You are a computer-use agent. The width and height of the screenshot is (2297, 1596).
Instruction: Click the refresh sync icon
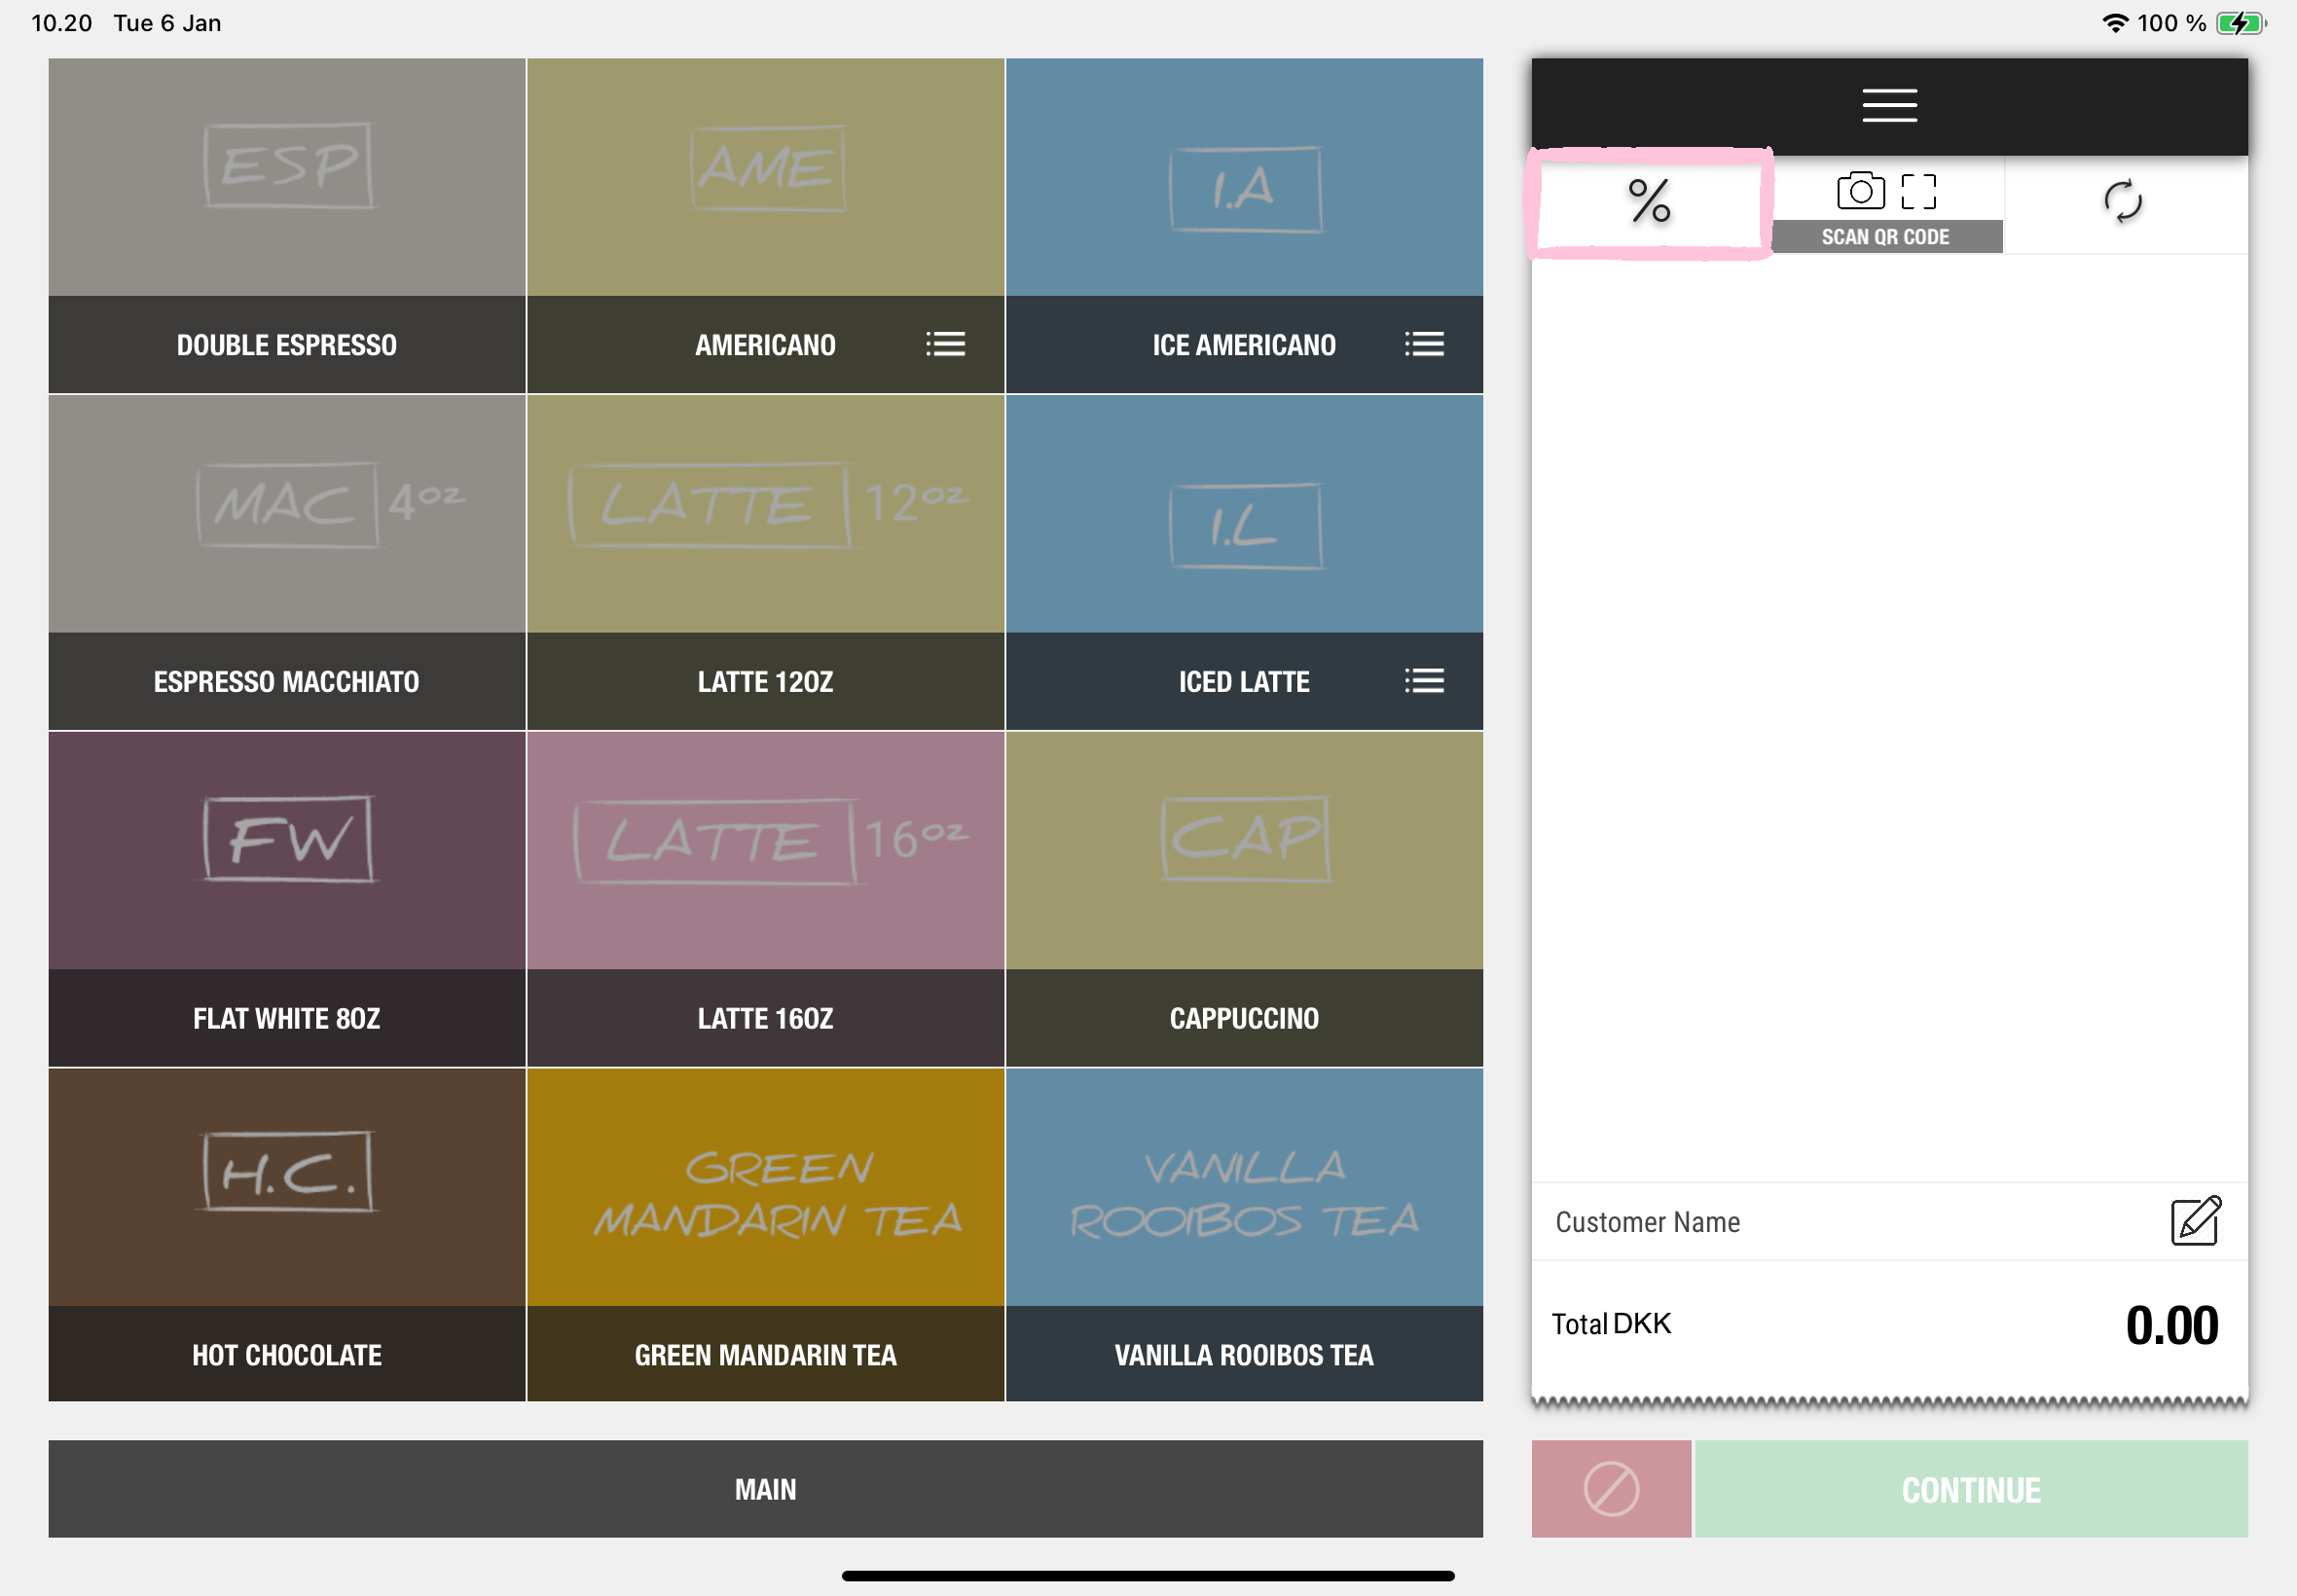coord(2121,201)
